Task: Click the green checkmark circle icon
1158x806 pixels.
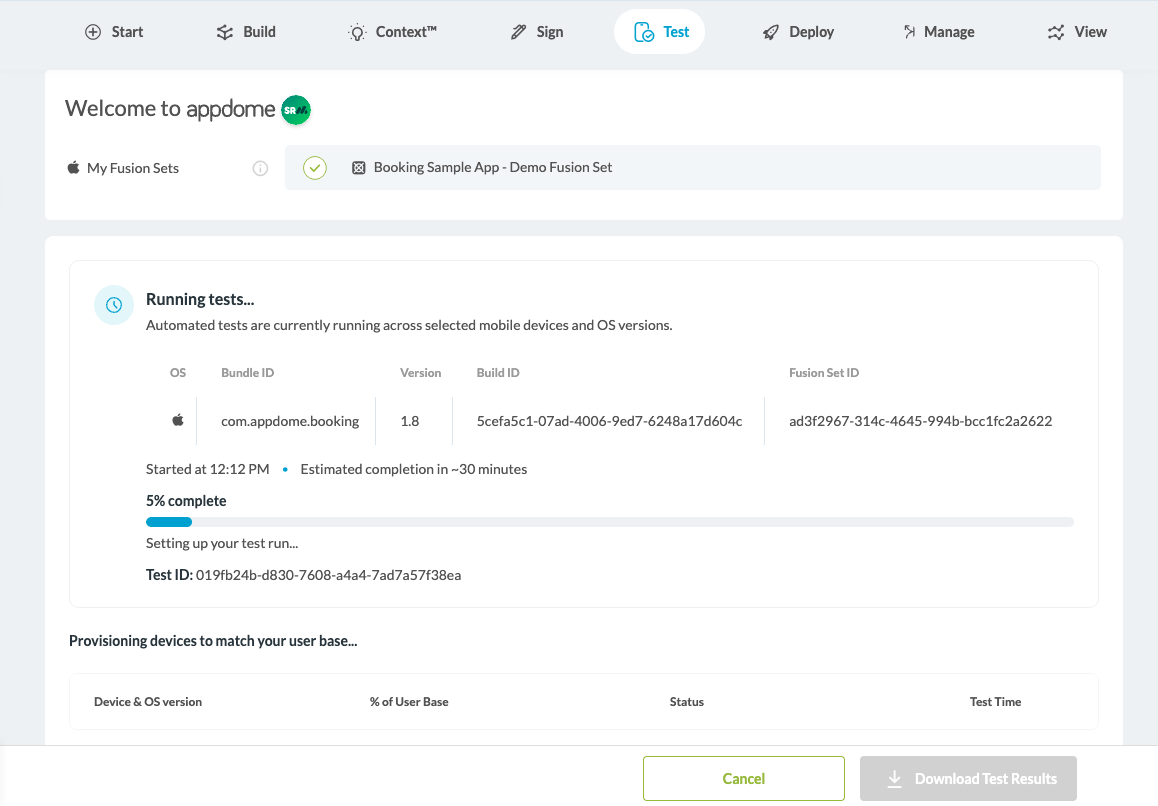Action: click(315, 168)
